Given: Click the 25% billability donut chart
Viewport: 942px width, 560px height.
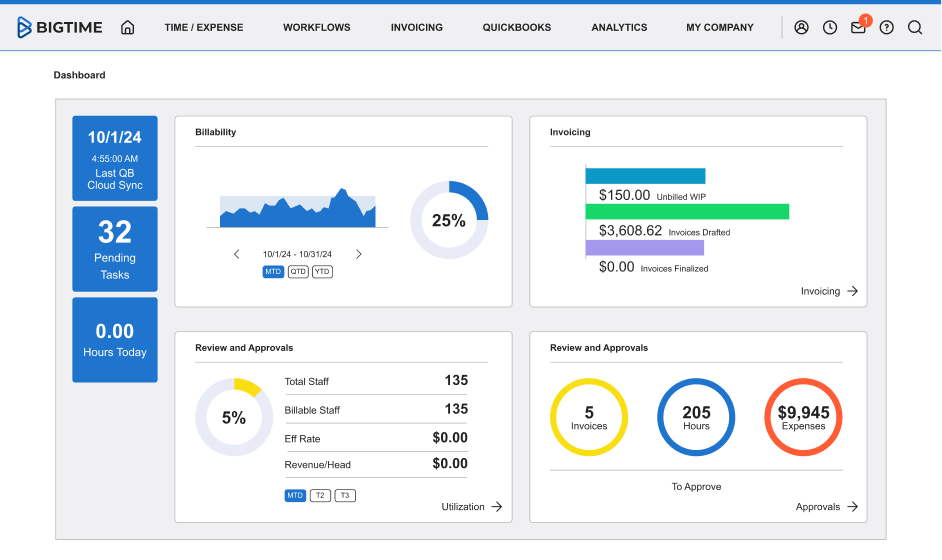Looking at the screenshot, I should (449, 220).
